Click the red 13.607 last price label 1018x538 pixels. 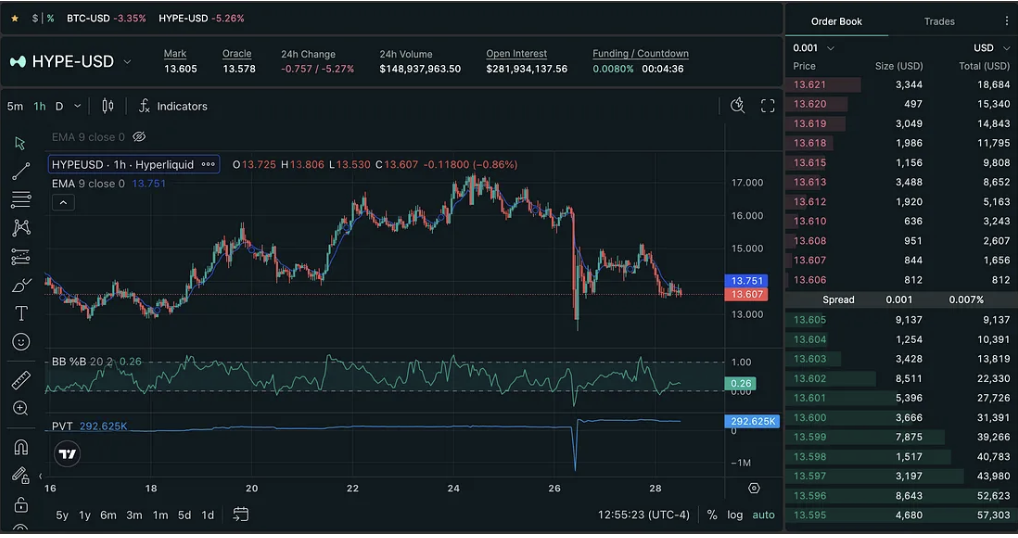tap(747, 295)
